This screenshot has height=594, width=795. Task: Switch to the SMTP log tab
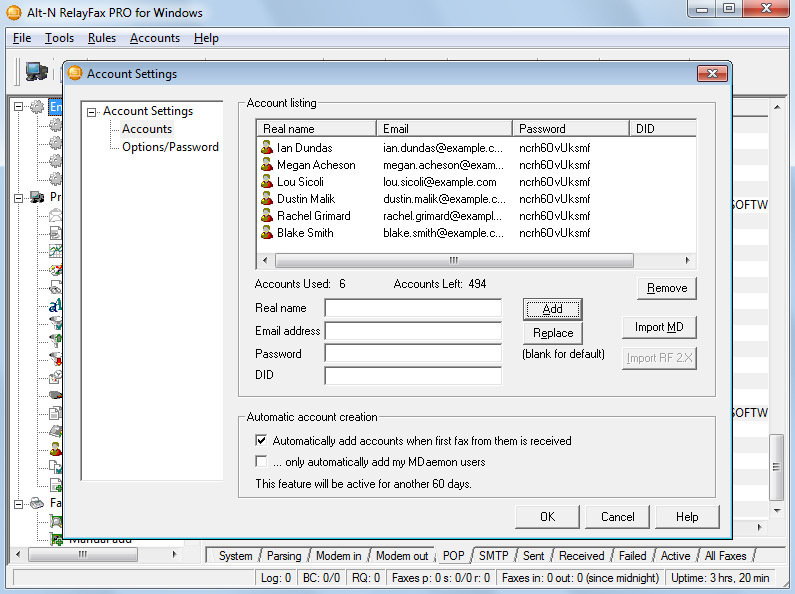coord(493,556)
